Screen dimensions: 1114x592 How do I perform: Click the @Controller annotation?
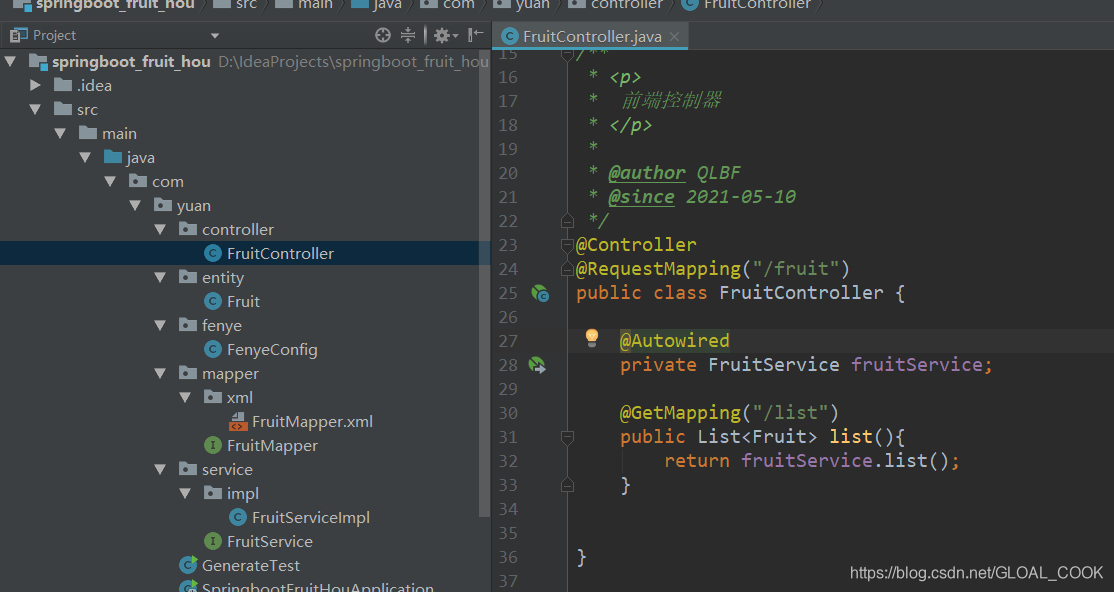(x=636, y=245)
